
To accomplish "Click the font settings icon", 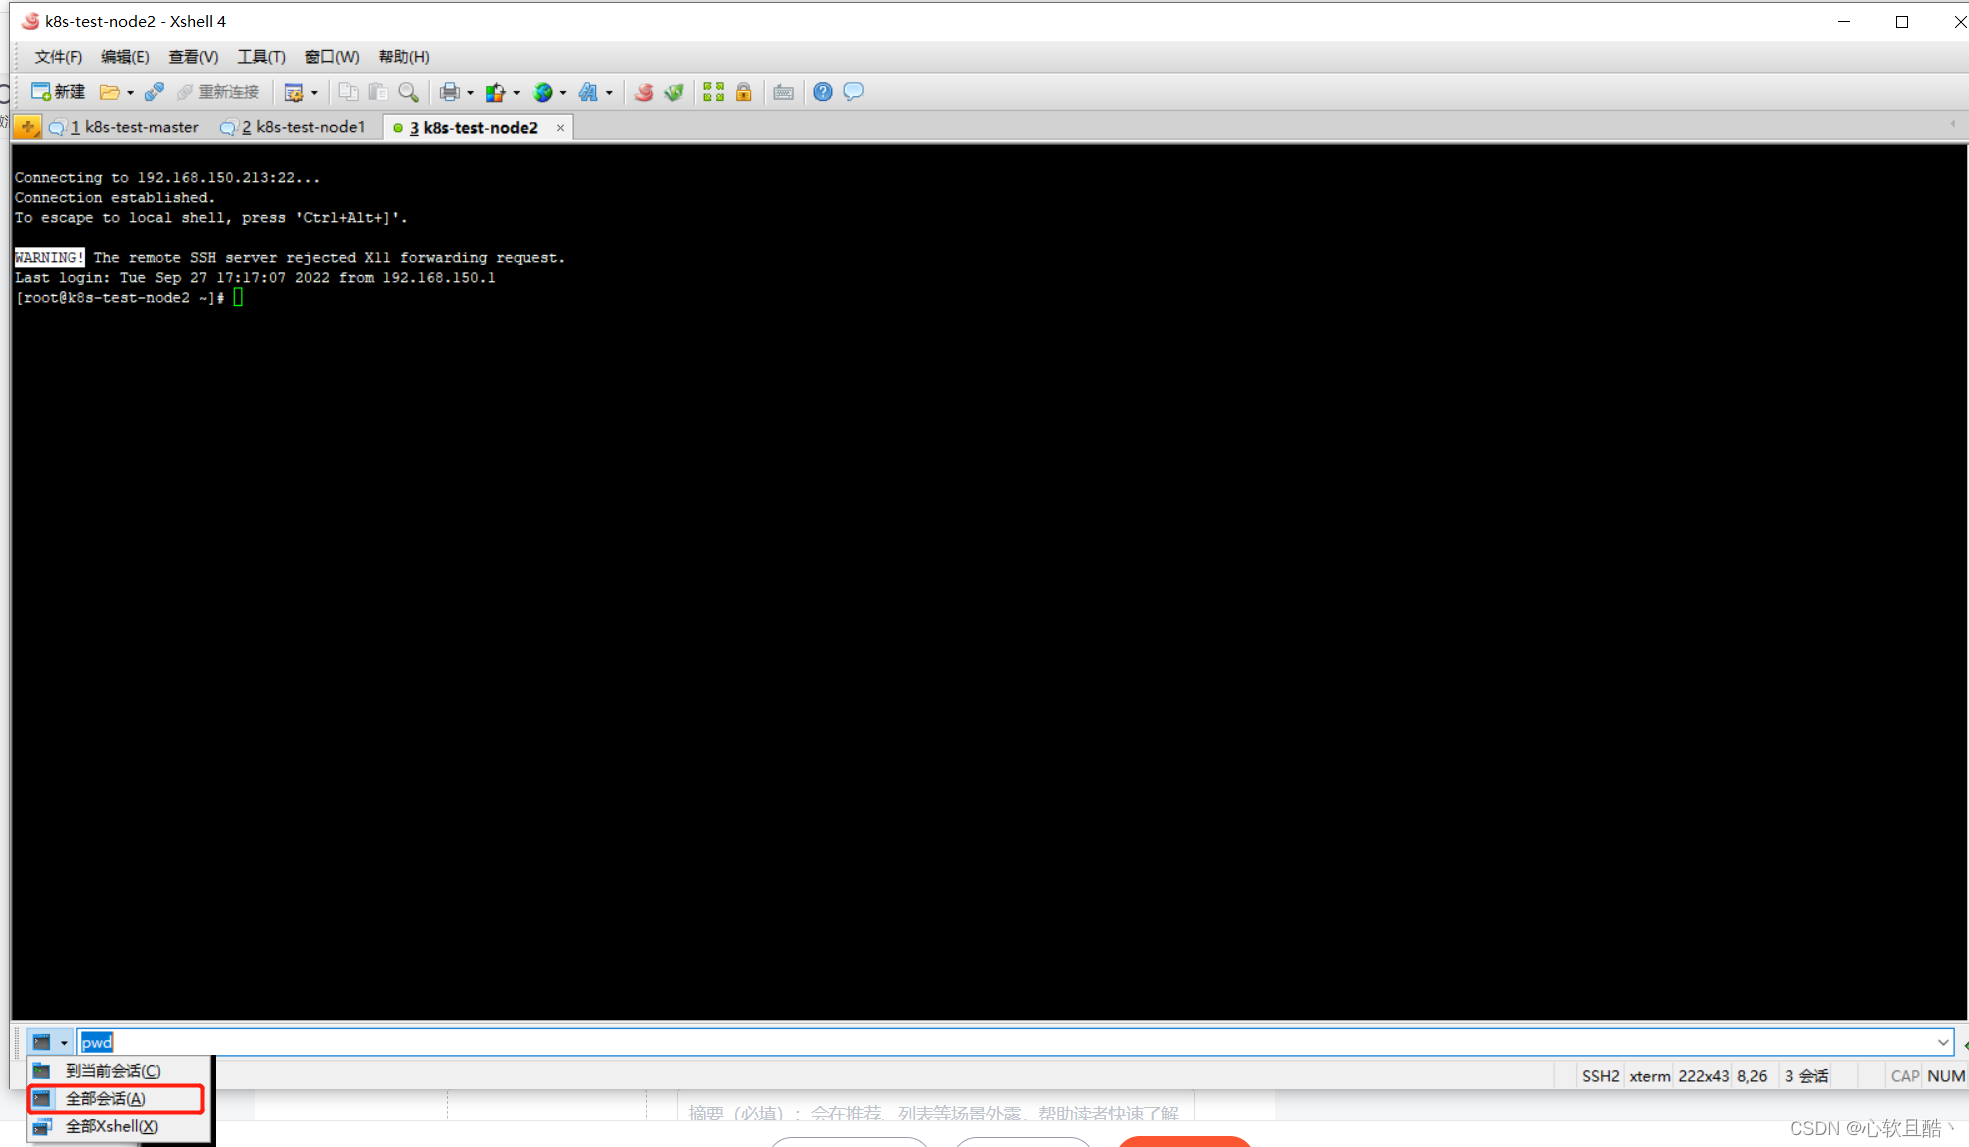I will click(x=588, y=92).
